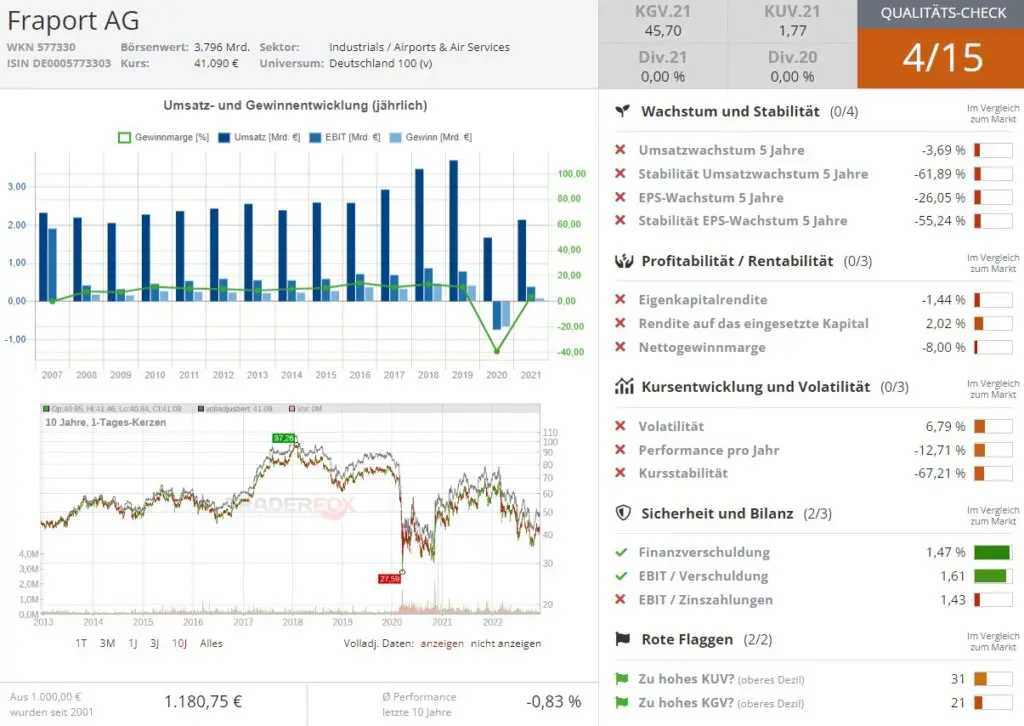Toggle Gewinnmarge [%] legend entry
This screenshot has height=726, width=1024.
coord(163,137)
